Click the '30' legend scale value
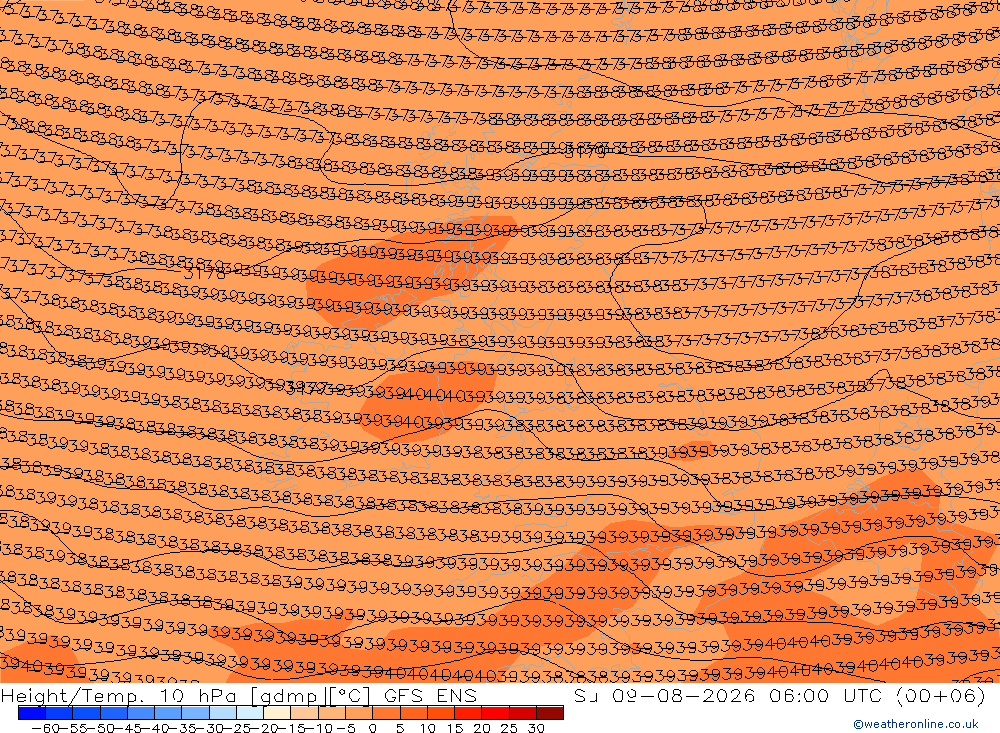 (x=536, y=728)
